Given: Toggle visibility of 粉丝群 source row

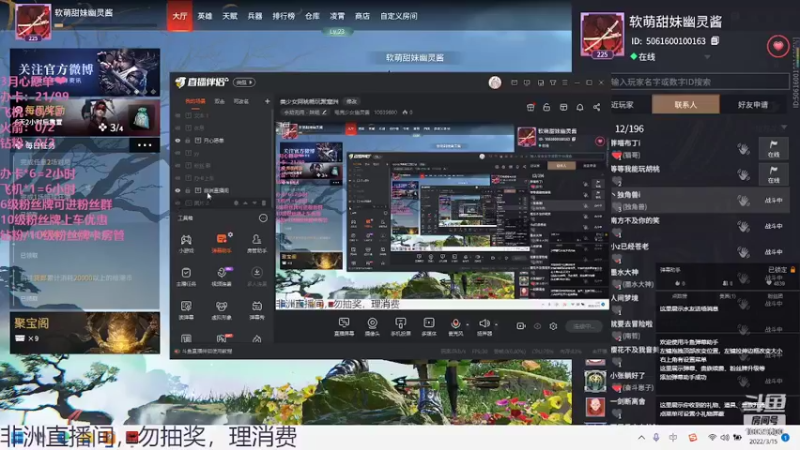Looking at the screenshot, I should [178, 165].
